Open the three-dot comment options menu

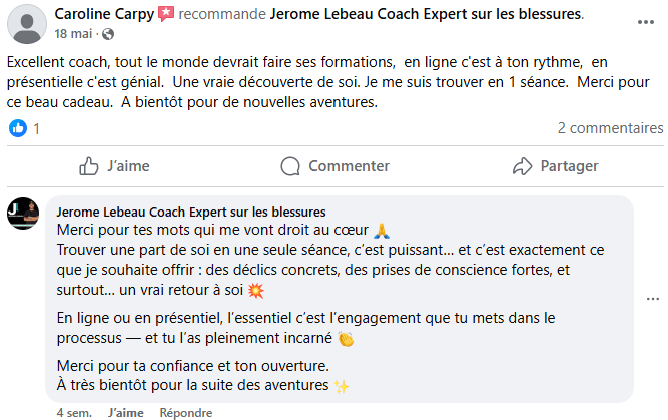(x=653, y=298)
